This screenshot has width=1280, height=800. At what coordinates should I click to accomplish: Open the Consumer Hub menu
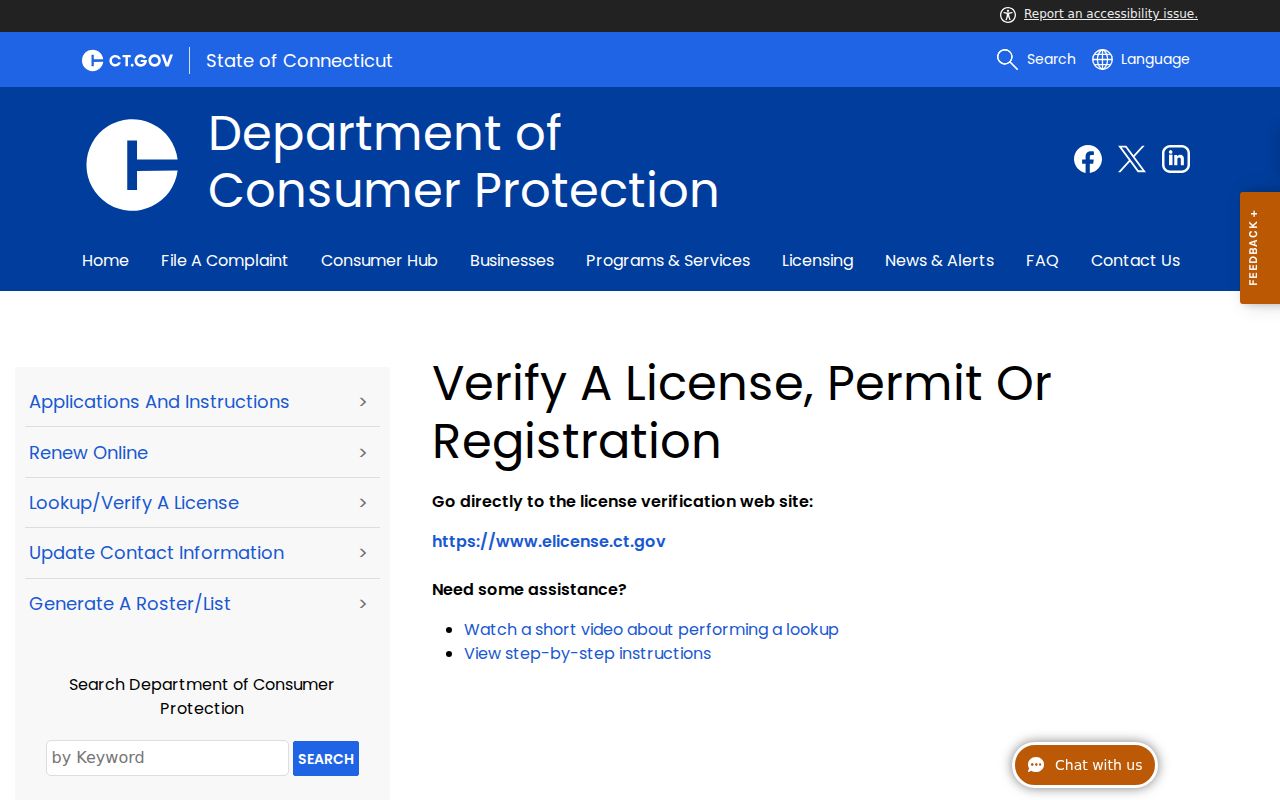pyautogui.click(x=379, y=260)
